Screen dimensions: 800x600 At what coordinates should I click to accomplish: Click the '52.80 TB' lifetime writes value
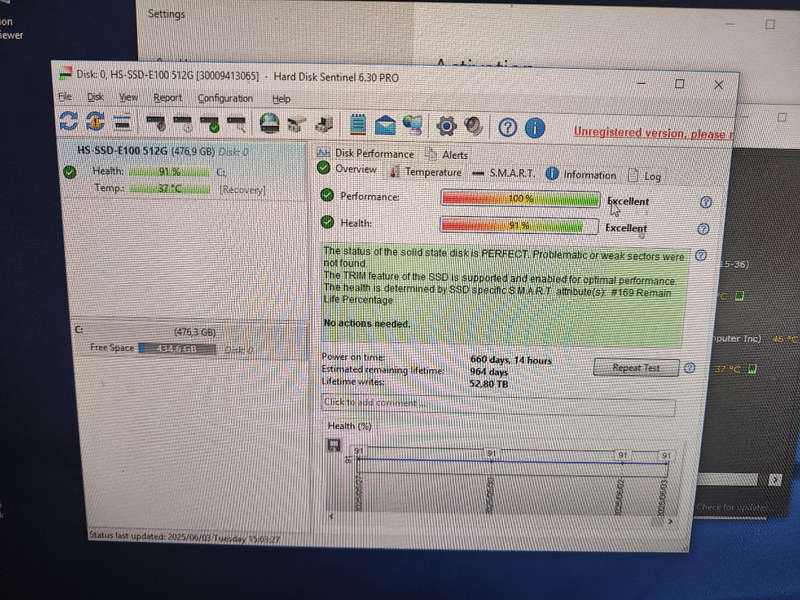click(x=489, y=384)
